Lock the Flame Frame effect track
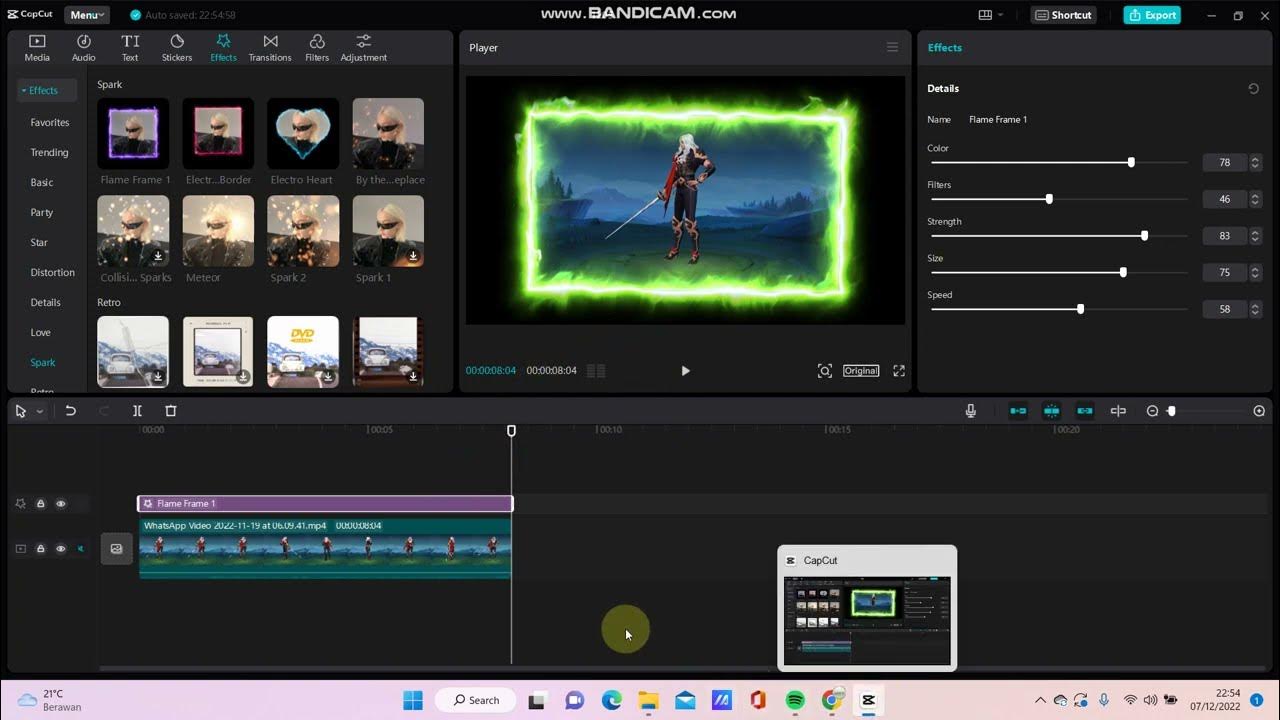This screenshot has height=720, width=1280. point(41,504)
